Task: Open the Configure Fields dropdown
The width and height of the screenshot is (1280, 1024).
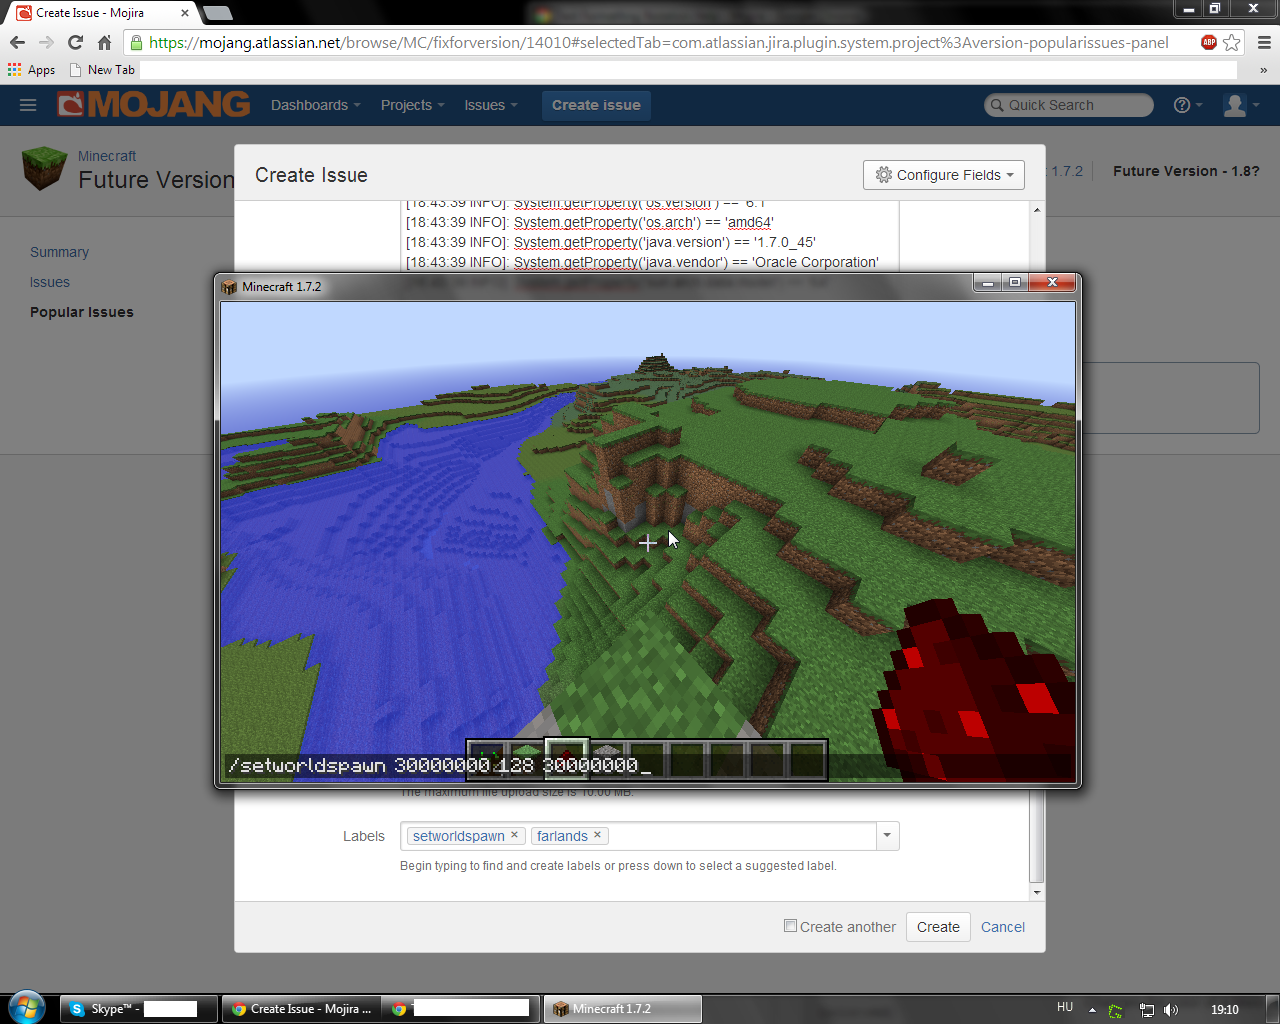Action: tap(944, 175)
